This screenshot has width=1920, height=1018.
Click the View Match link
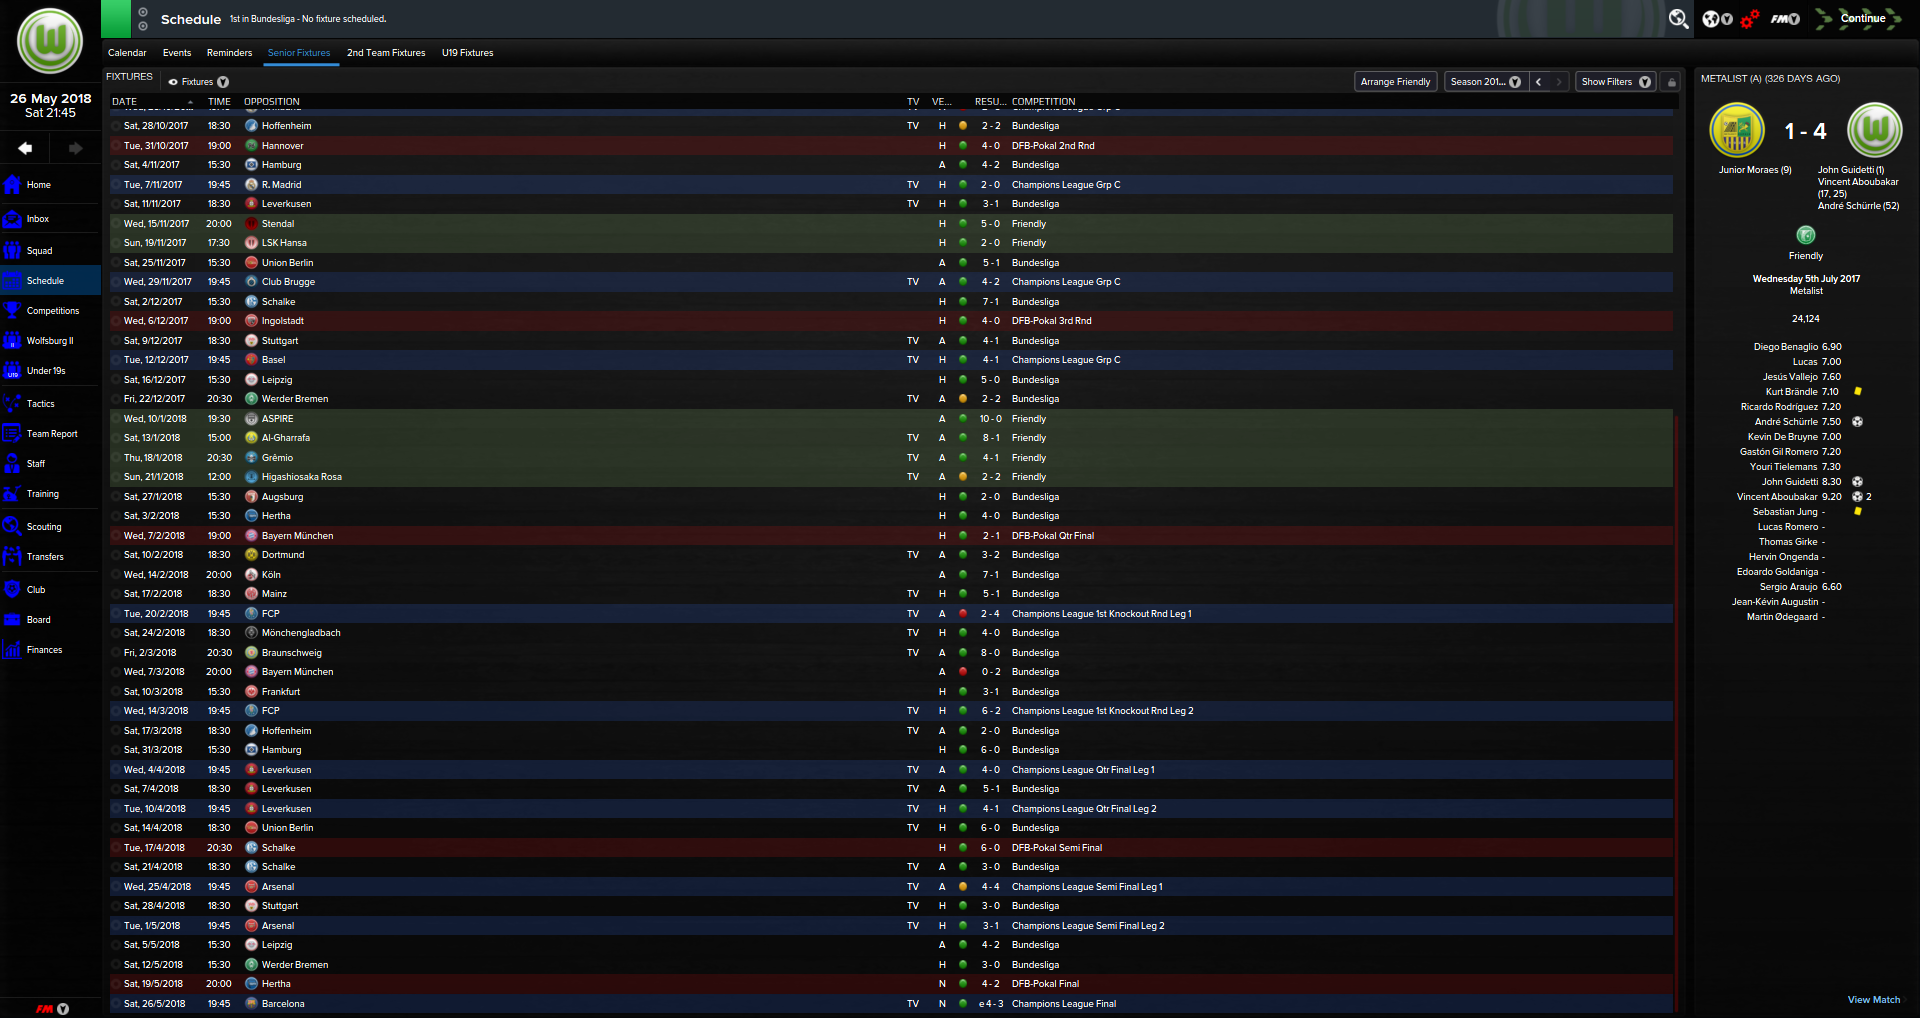tap(1874, 1000)
